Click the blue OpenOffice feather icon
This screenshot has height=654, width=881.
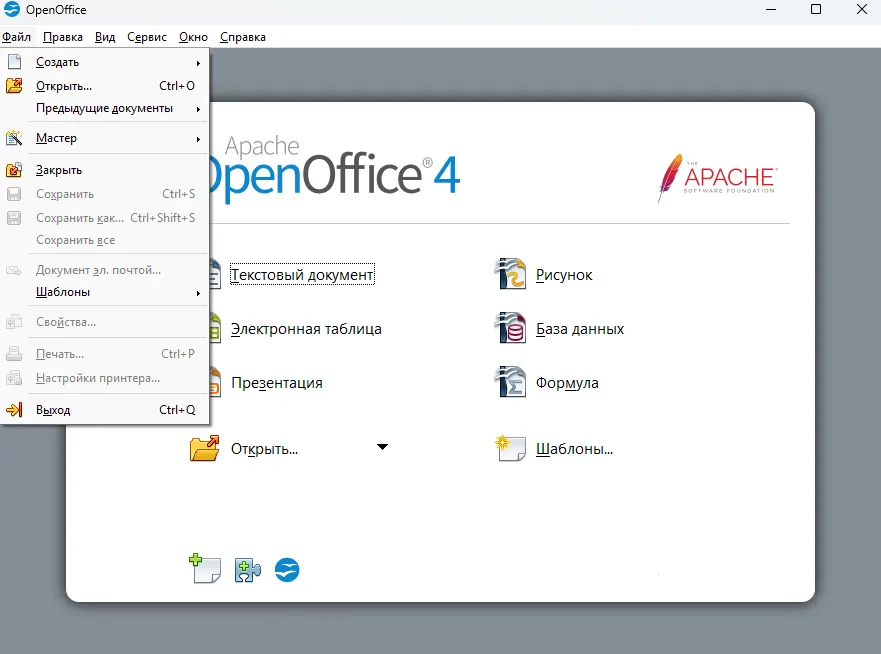tap(287, 569)
